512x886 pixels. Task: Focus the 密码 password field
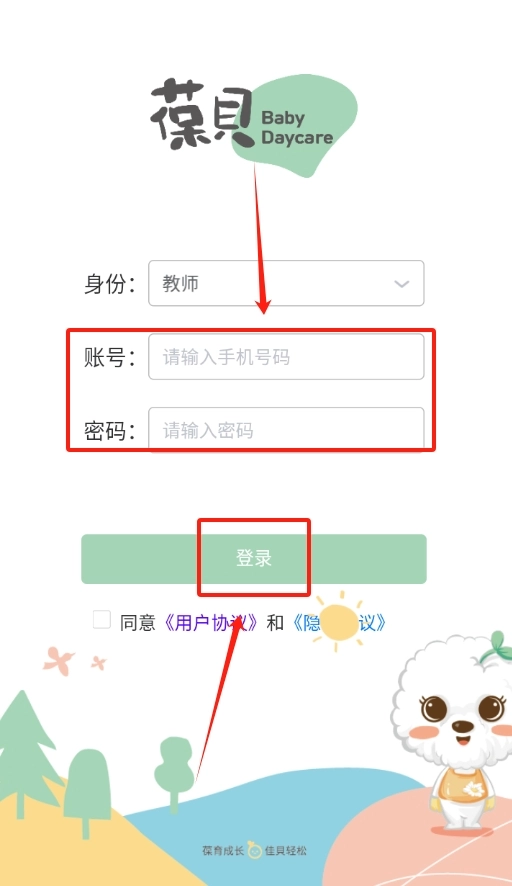(286, 429)
